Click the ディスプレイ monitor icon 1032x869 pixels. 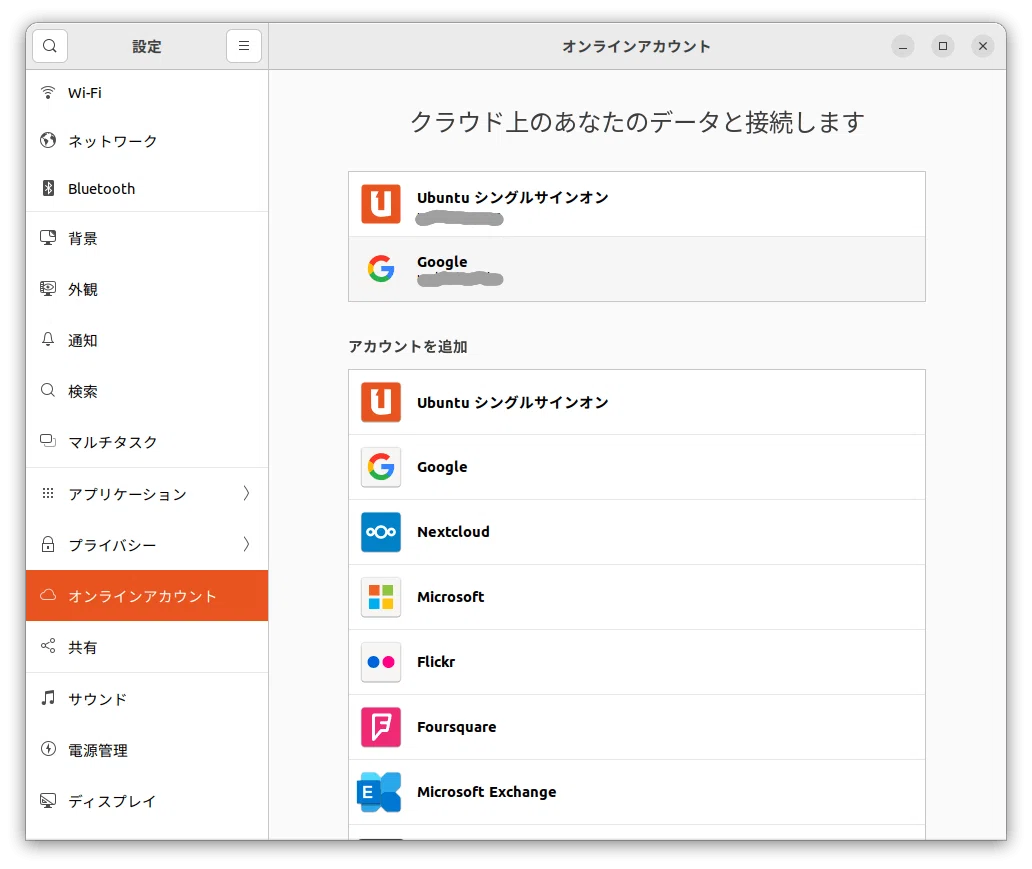[x=48, y=801]
